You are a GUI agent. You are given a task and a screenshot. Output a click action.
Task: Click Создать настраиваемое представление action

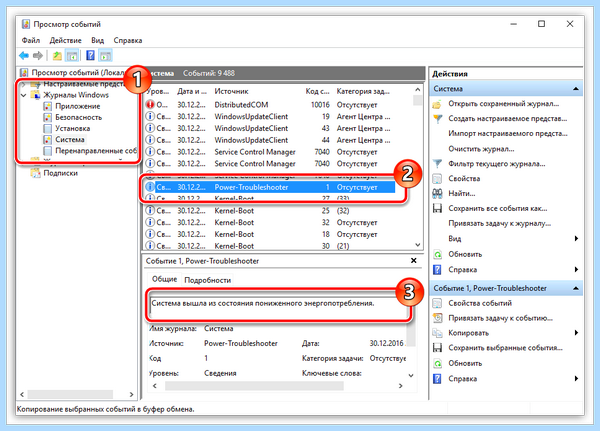pyautogui.click(x=507, y=119)
